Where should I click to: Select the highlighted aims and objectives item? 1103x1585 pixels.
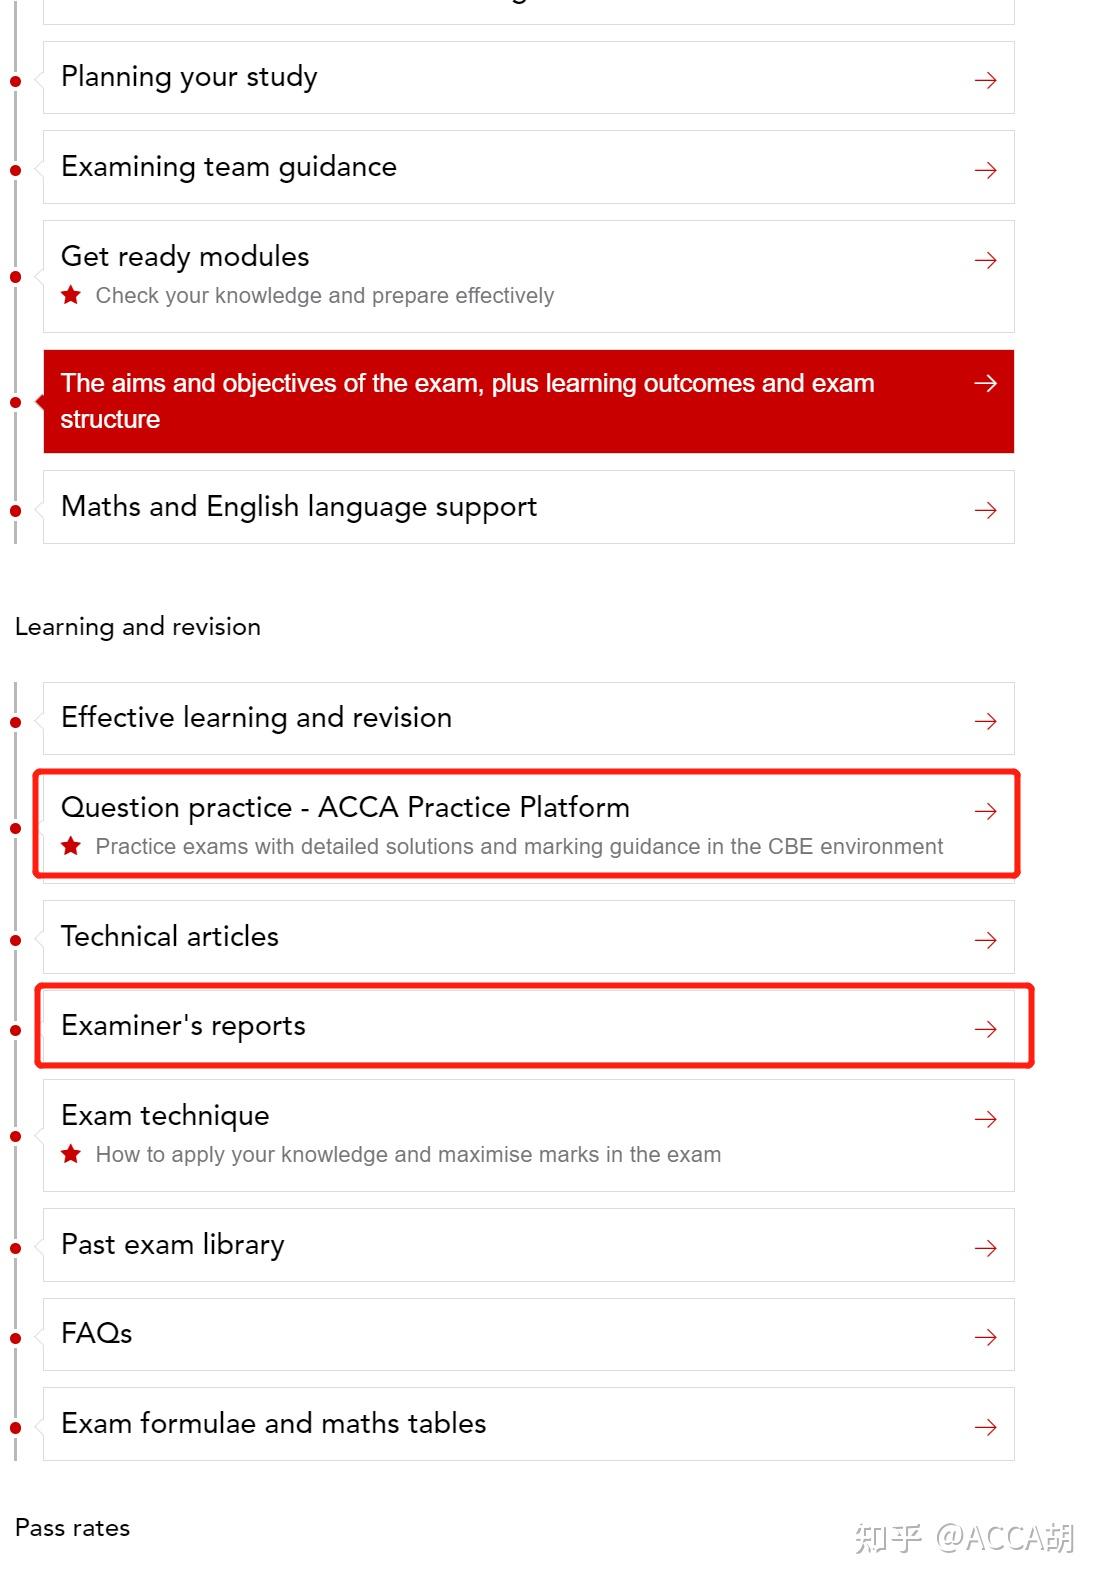[x=467, y=401]
